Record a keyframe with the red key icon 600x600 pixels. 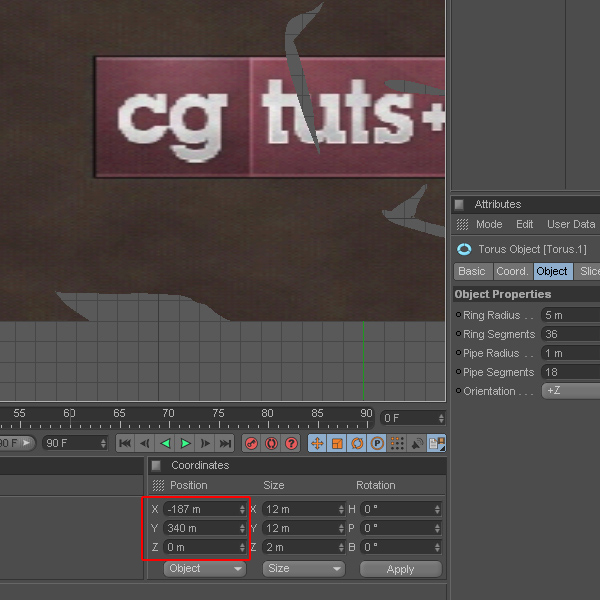251,443
